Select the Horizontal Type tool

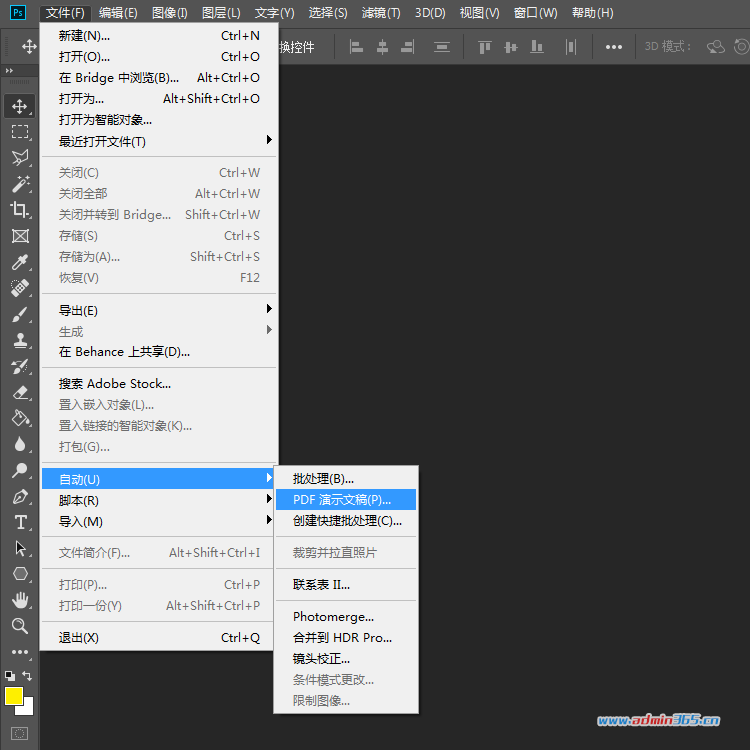(20, 522)
